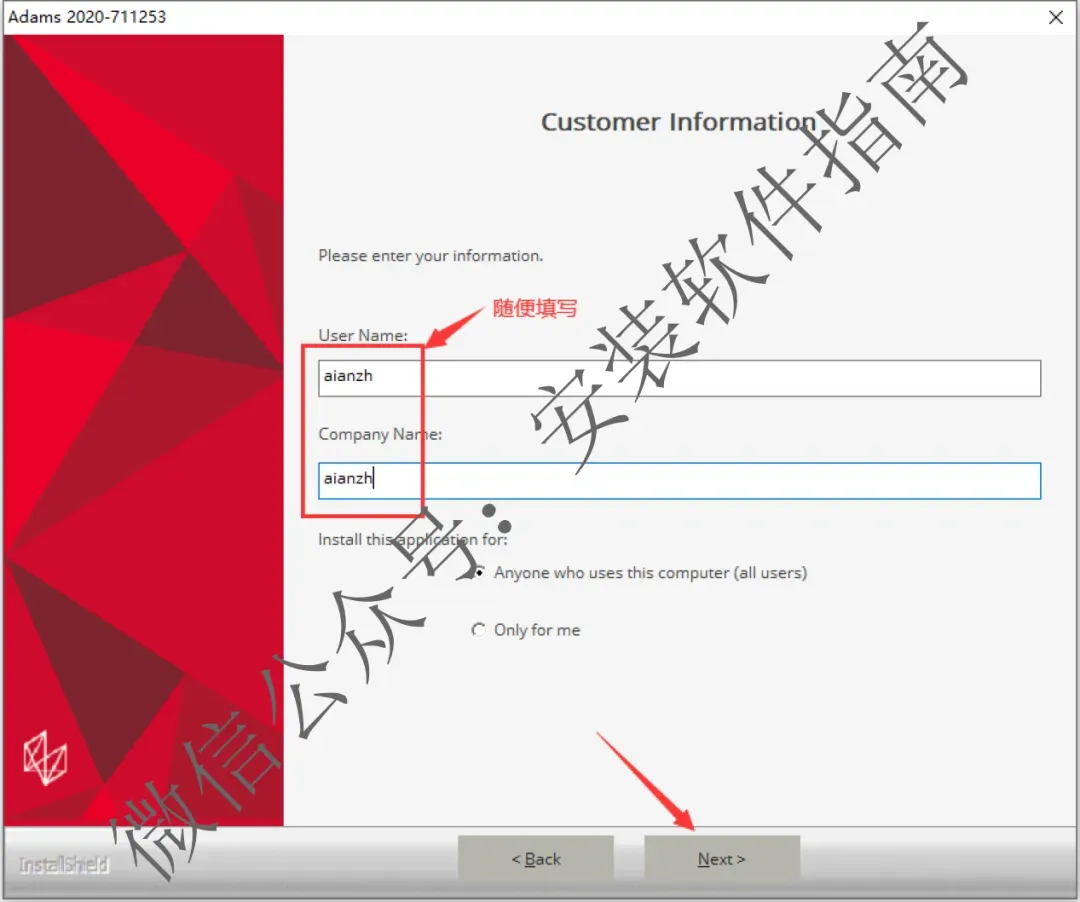Click the 'Please enter your information.' text
1080x902 pixels.
pyautogui.click(x=430, y=255)
